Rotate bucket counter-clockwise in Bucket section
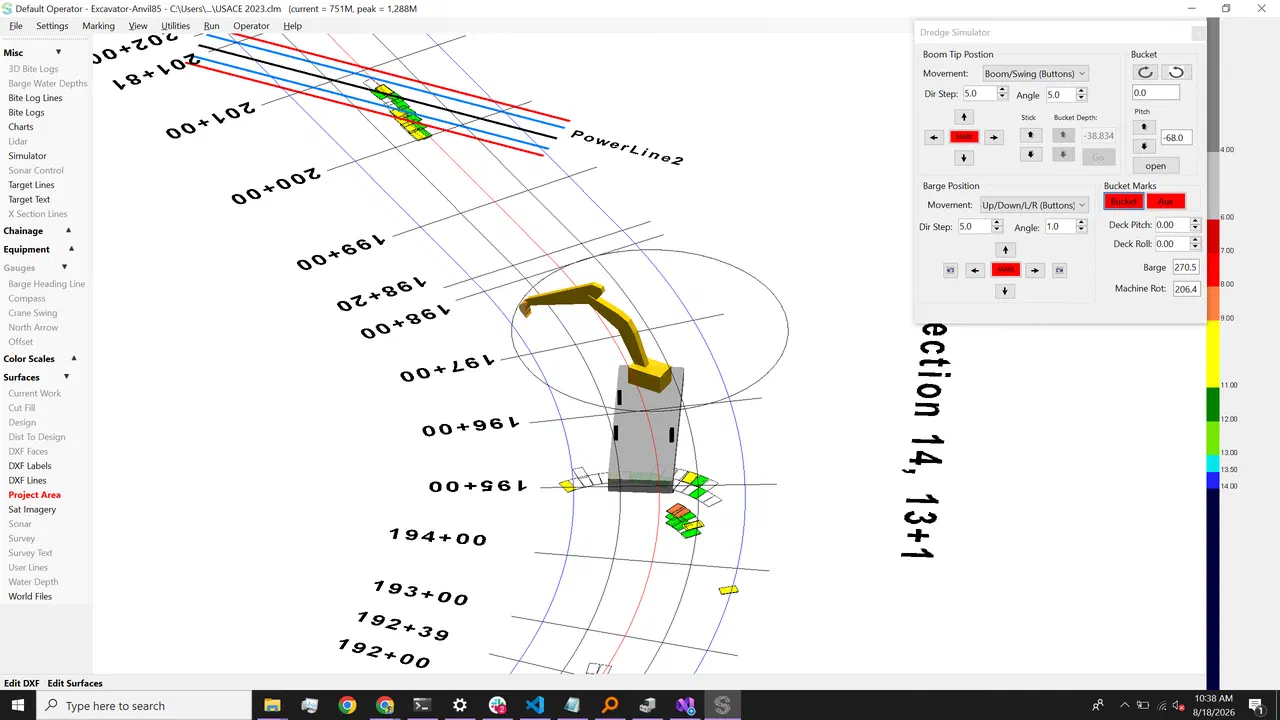1280x720 pixels. (1177, 72)
